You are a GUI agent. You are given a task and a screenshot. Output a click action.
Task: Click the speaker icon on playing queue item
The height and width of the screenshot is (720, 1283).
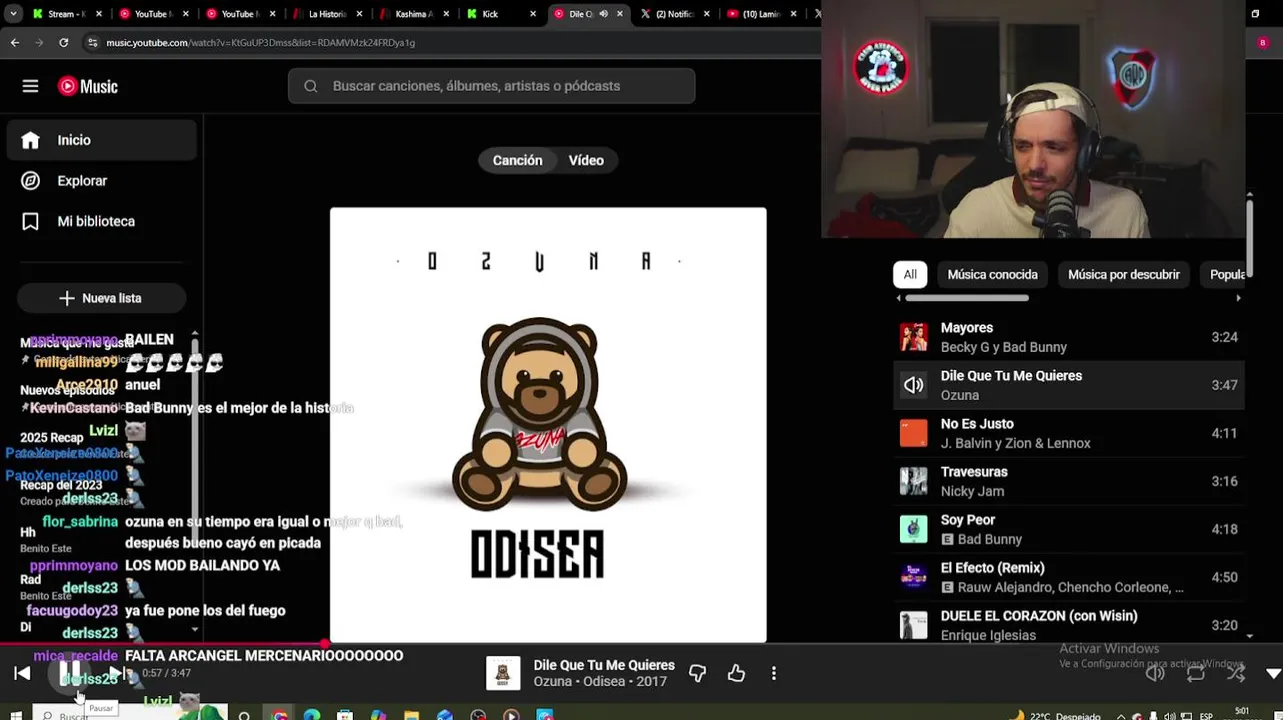coord(913,385)
